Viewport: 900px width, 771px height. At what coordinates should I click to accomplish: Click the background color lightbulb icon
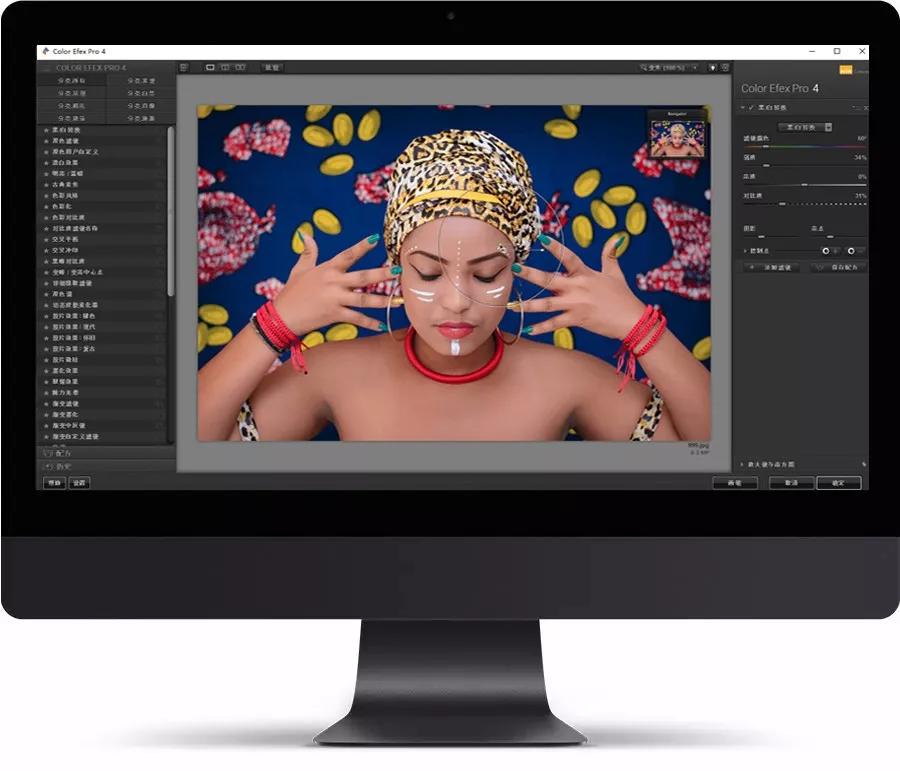point(712,67)
